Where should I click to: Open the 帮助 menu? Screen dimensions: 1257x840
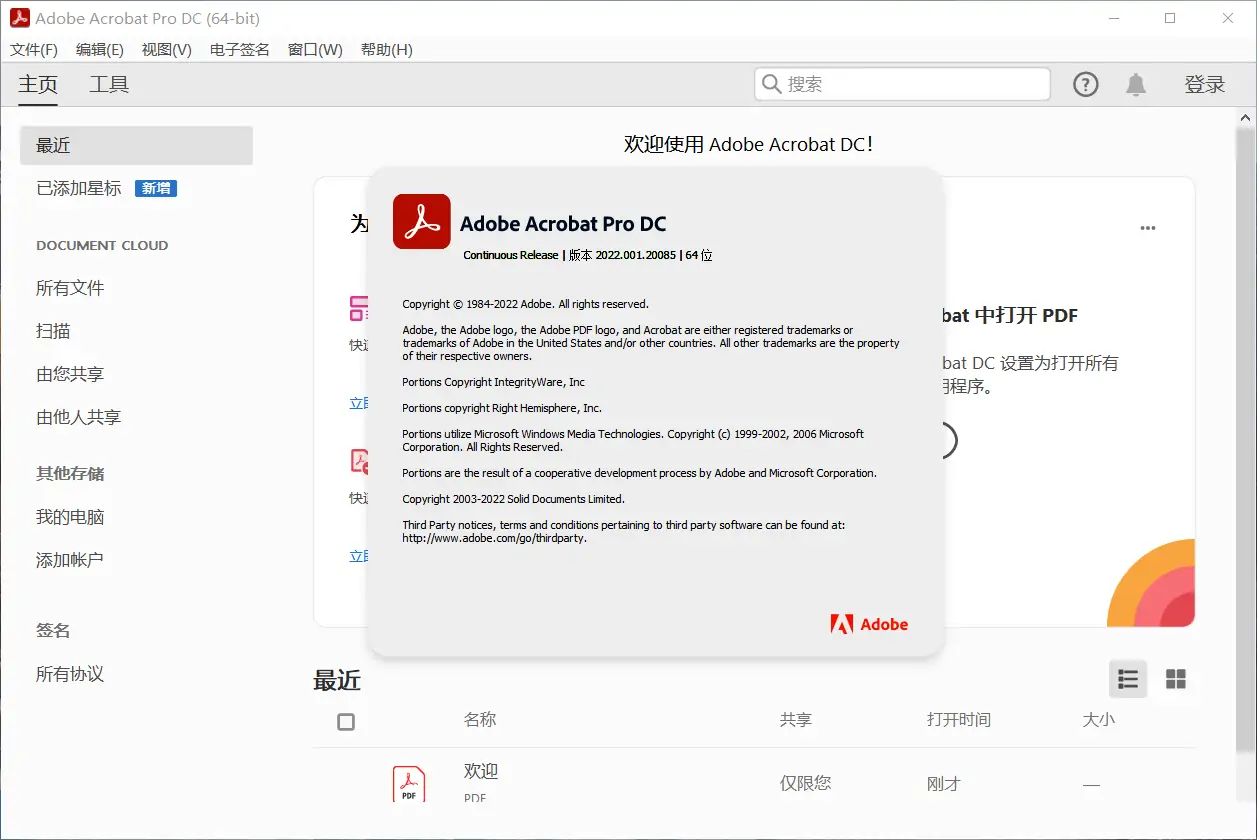[x=386, y=49]
